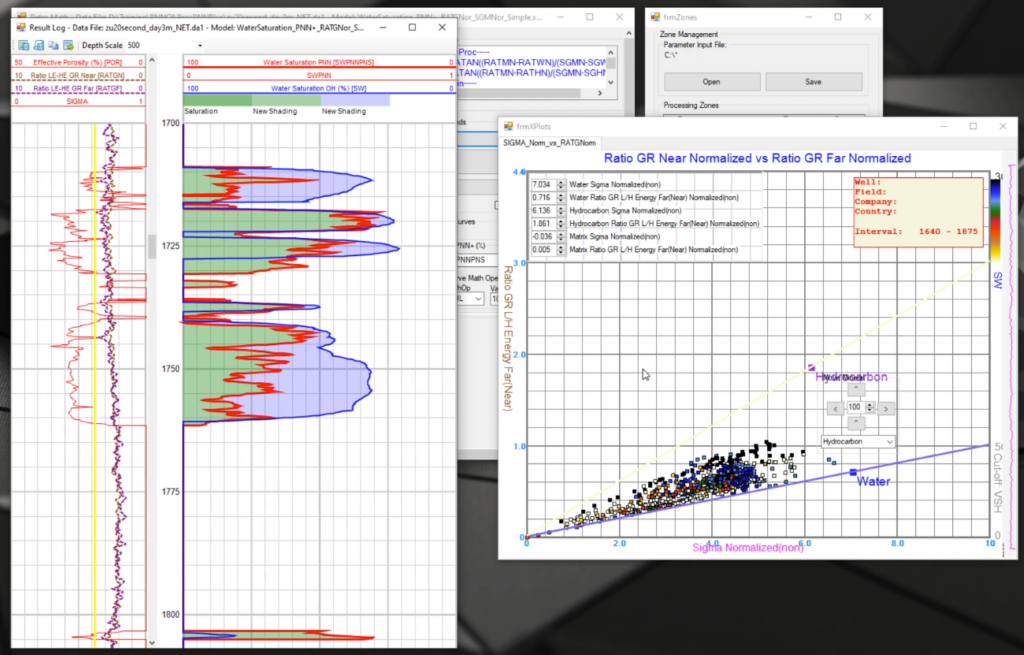The image size is (1024, 655).
Task: Minimize the frmZones window
Action: pos(808,17)
